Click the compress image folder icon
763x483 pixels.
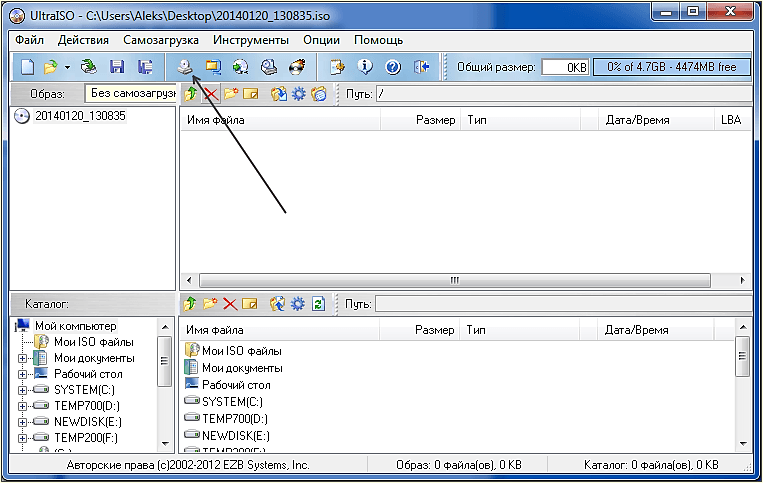[x=213, y=67]
